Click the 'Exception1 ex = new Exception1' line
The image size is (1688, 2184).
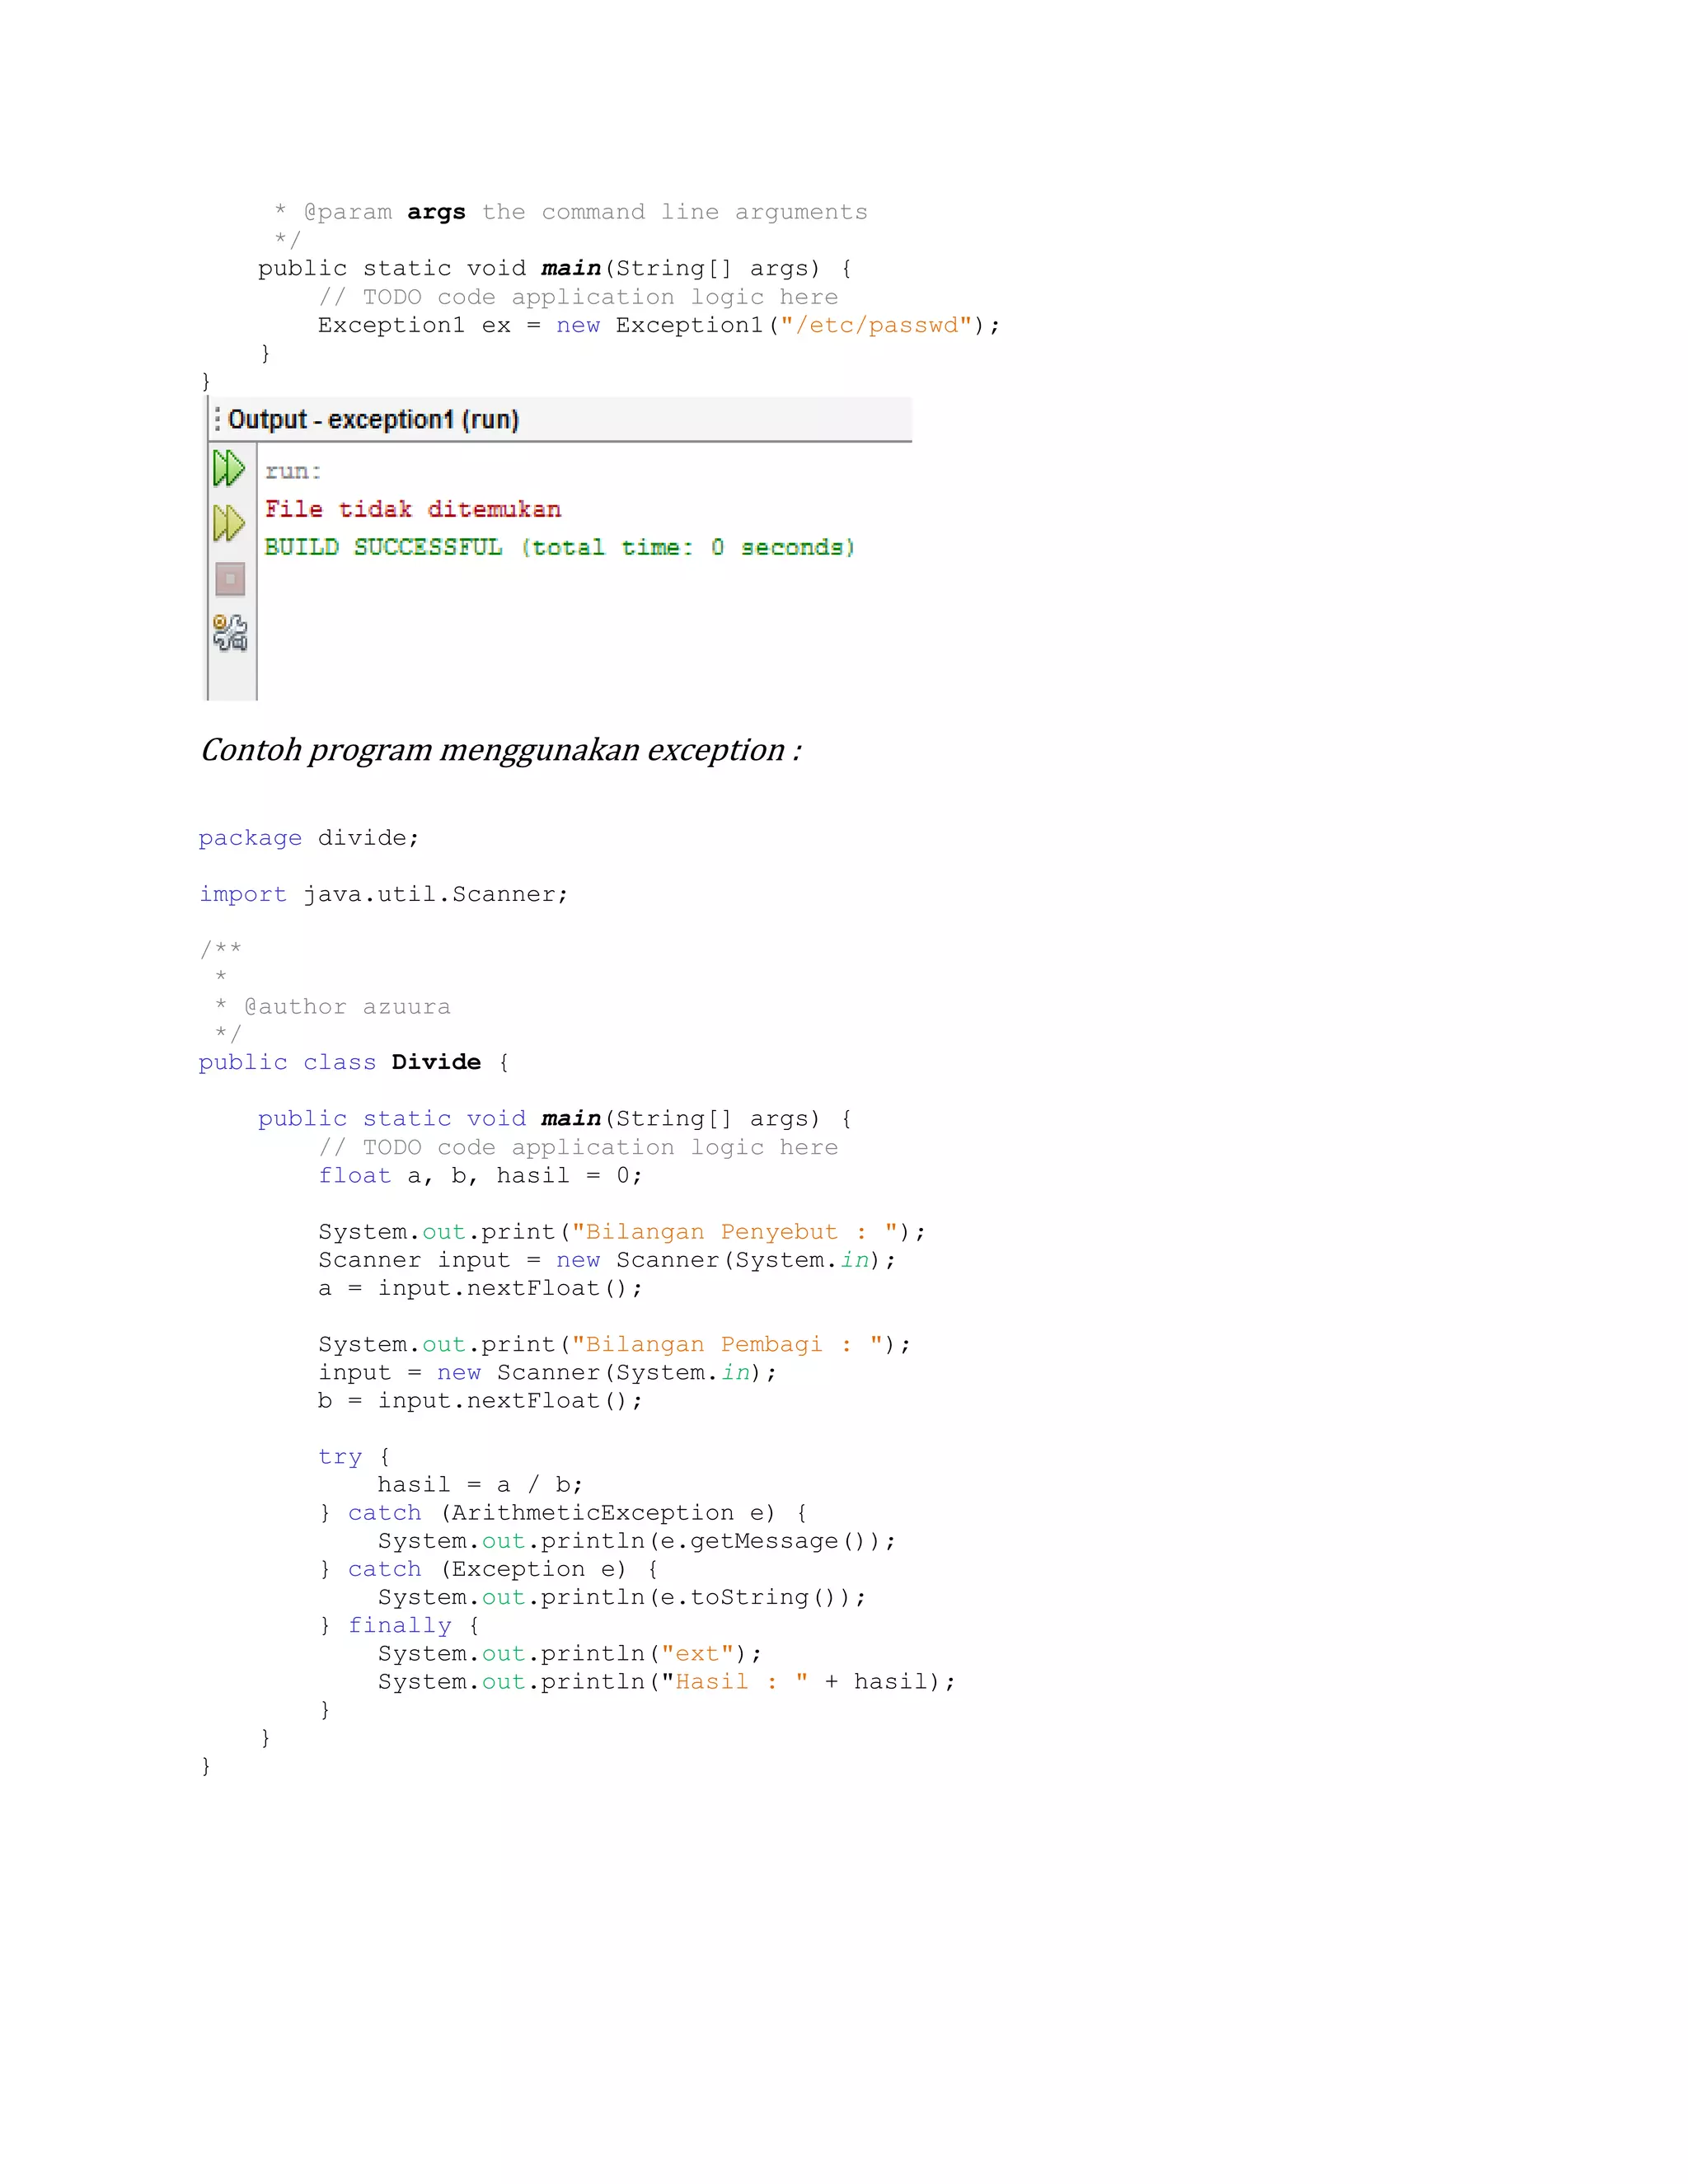point(659,326)
